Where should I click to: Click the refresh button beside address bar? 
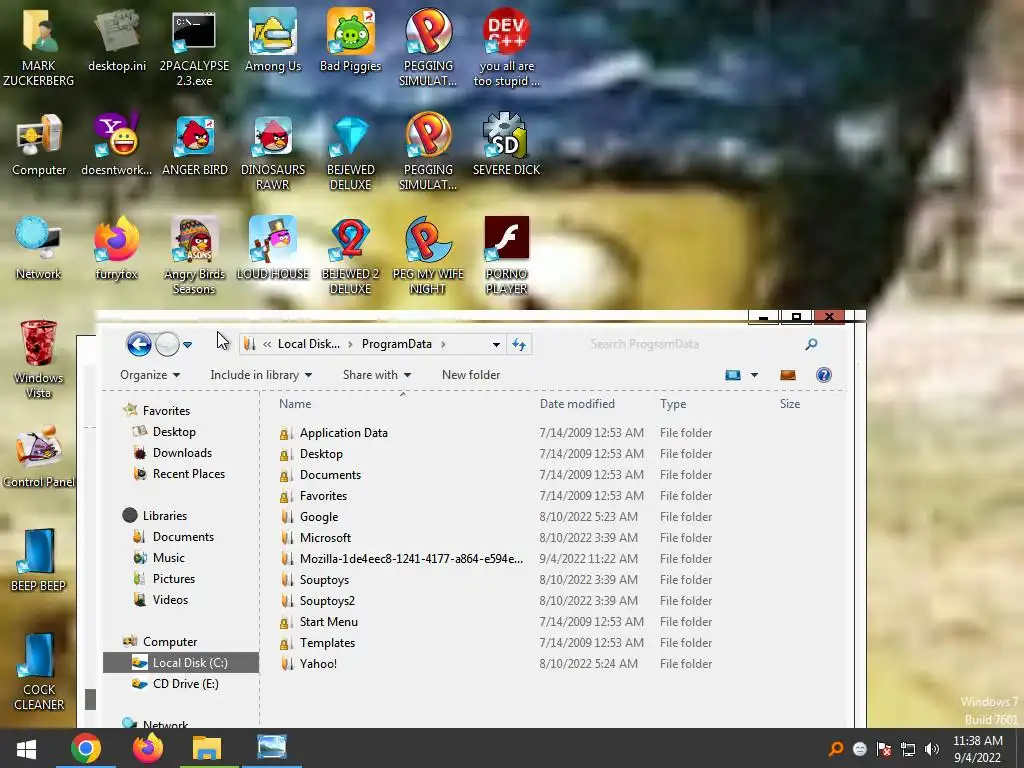519,344
